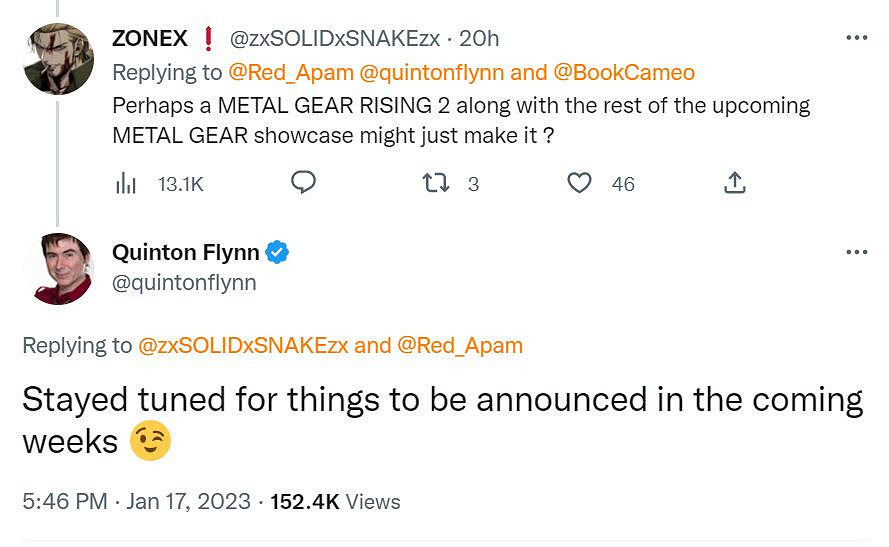
Task: Click the @BookCameo mention link
Action: pos(623,72)
